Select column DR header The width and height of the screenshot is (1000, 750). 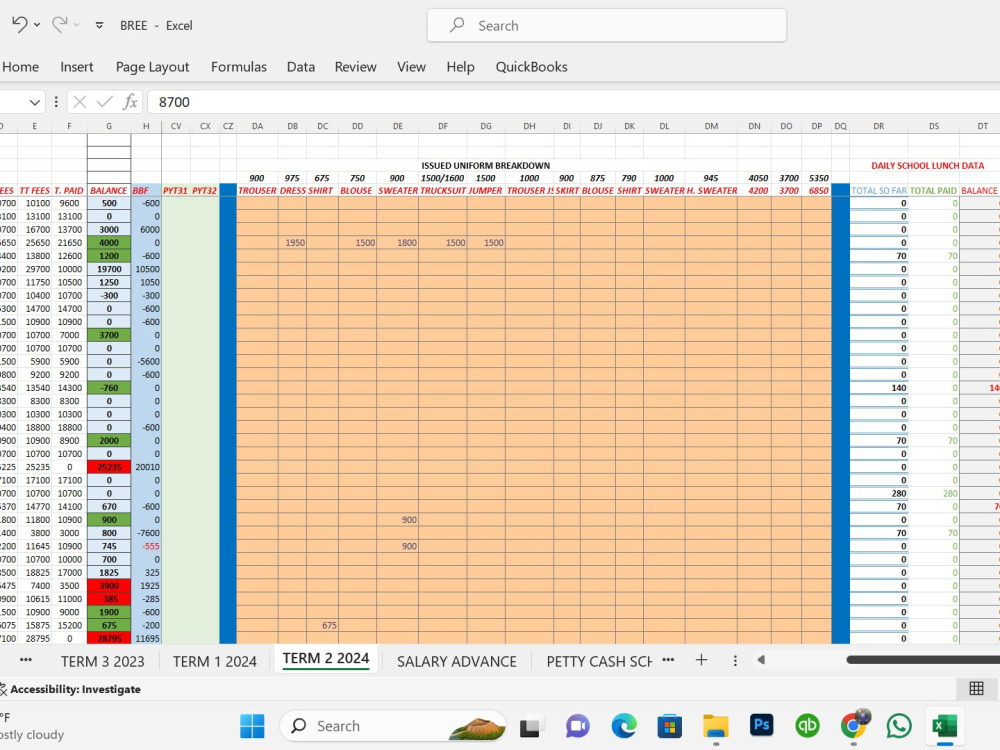[x=879, y=126]
